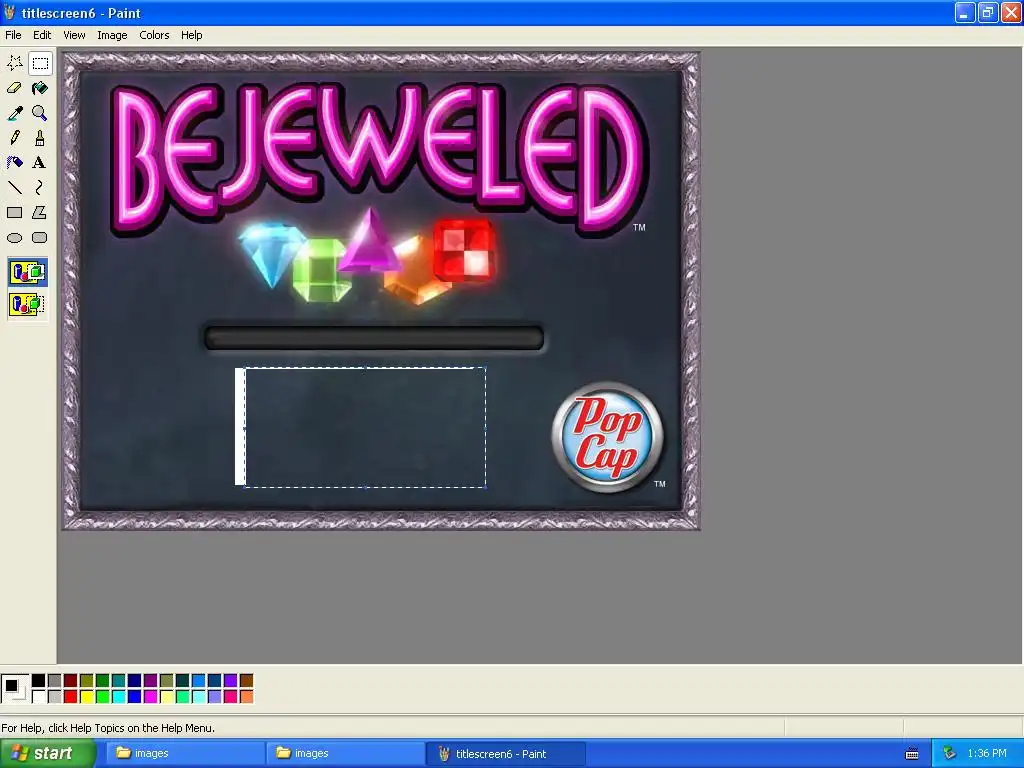Click the 1:36 PM clock
This screenshot has height=768, width=1024.
point(987,753)
